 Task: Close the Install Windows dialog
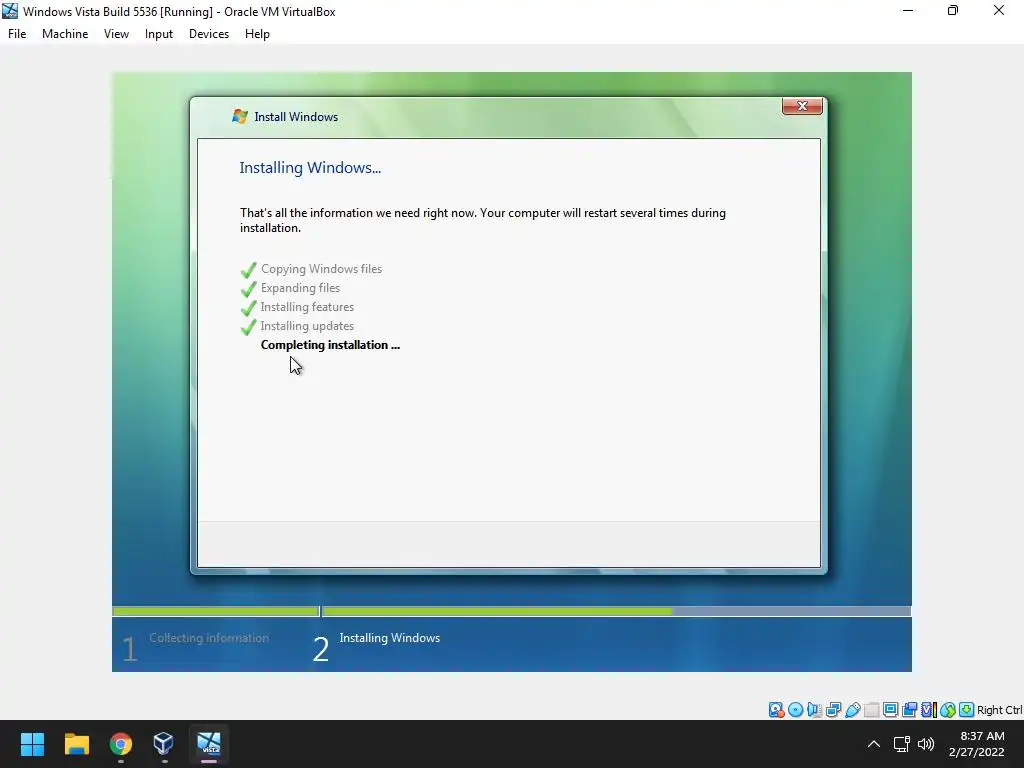(802, 106)
